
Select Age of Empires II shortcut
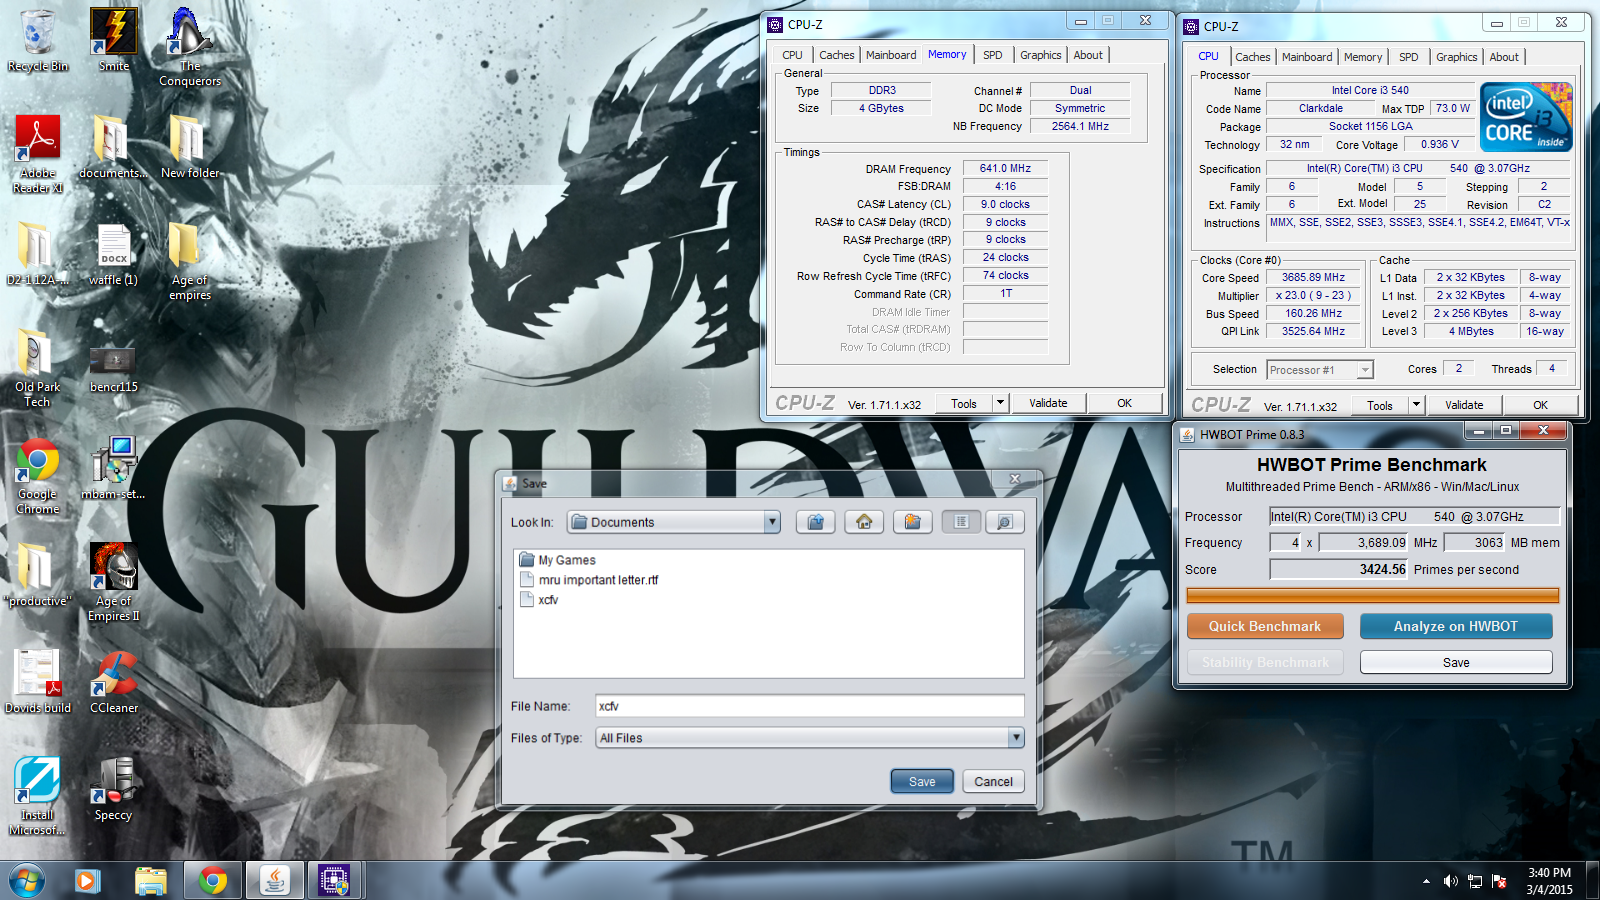click(114, 582)
